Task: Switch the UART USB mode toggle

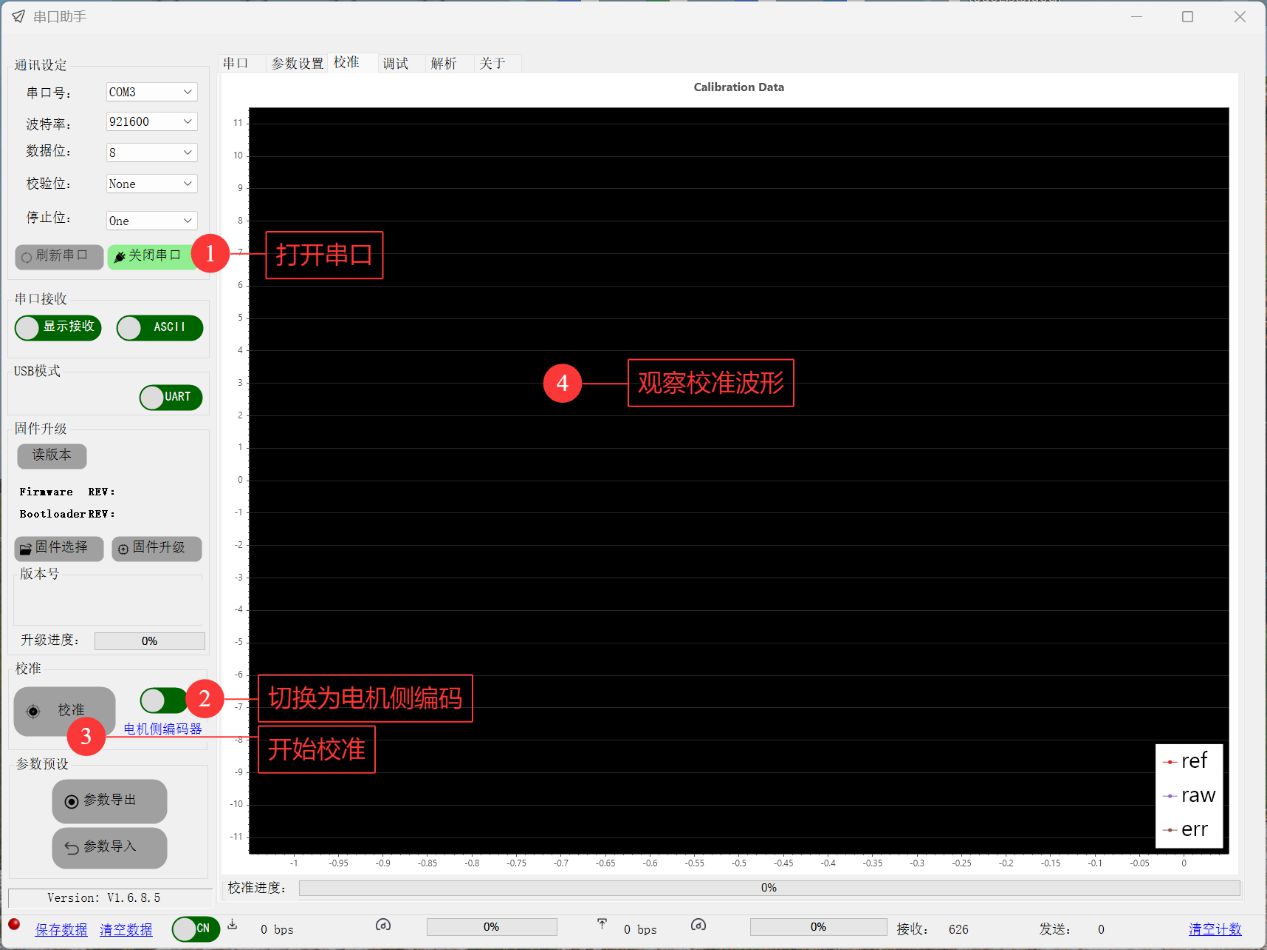Action: [x=170, y=397]
